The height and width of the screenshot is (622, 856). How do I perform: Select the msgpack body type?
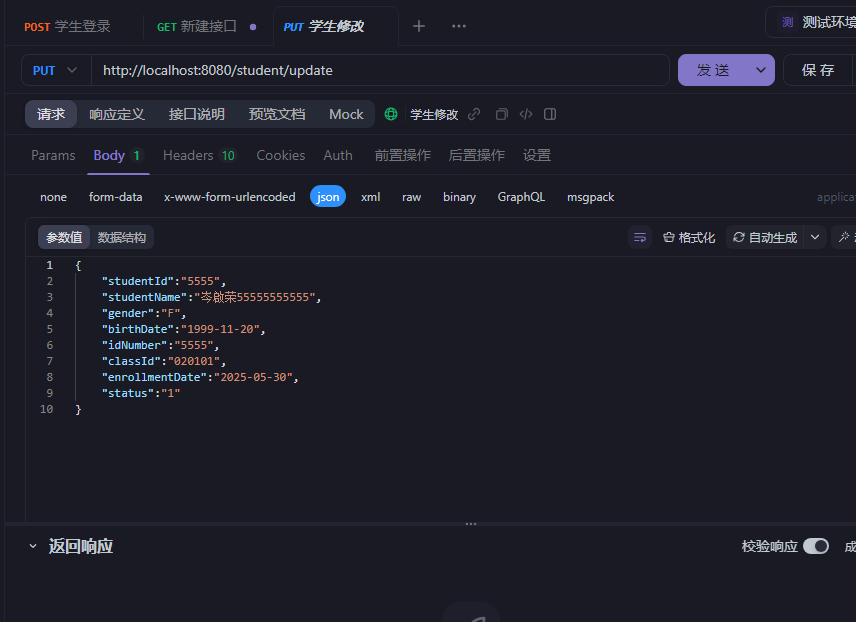pyautogui.click(x=591, y=197)
